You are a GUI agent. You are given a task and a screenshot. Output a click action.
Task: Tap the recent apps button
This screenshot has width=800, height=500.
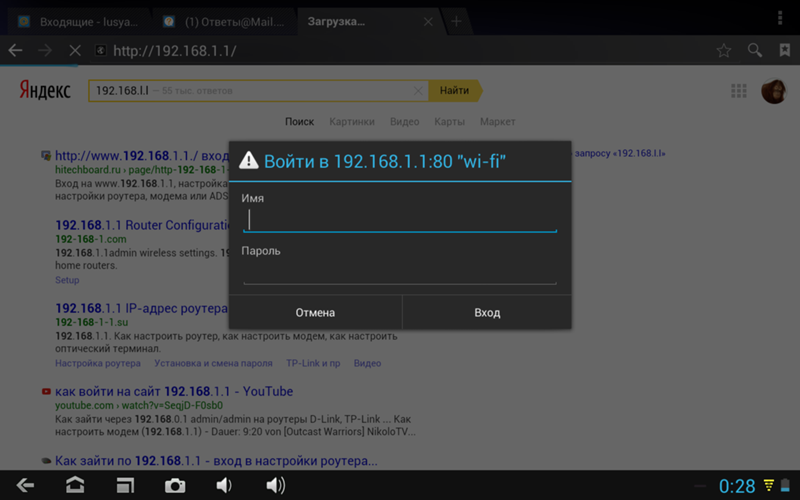click(x=125, y=485)
